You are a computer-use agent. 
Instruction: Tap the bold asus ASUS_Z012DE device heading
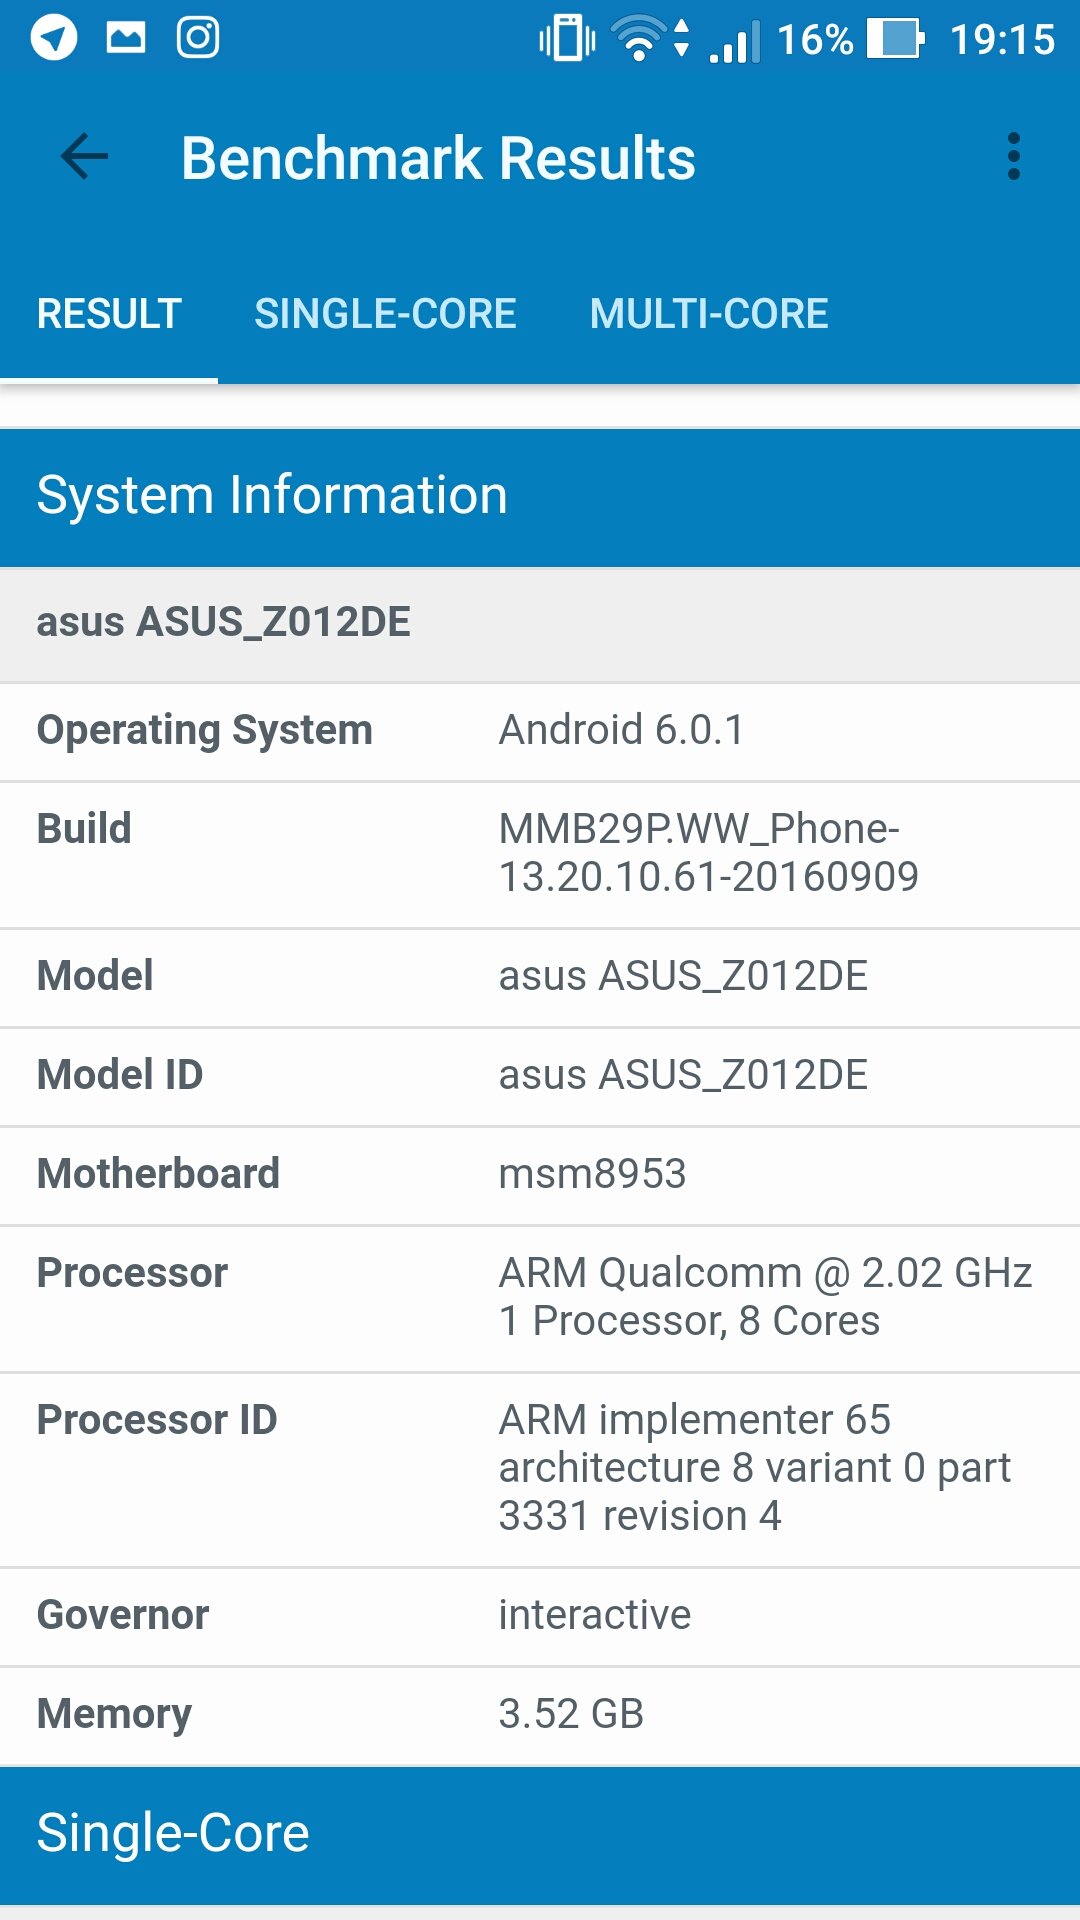223,622
